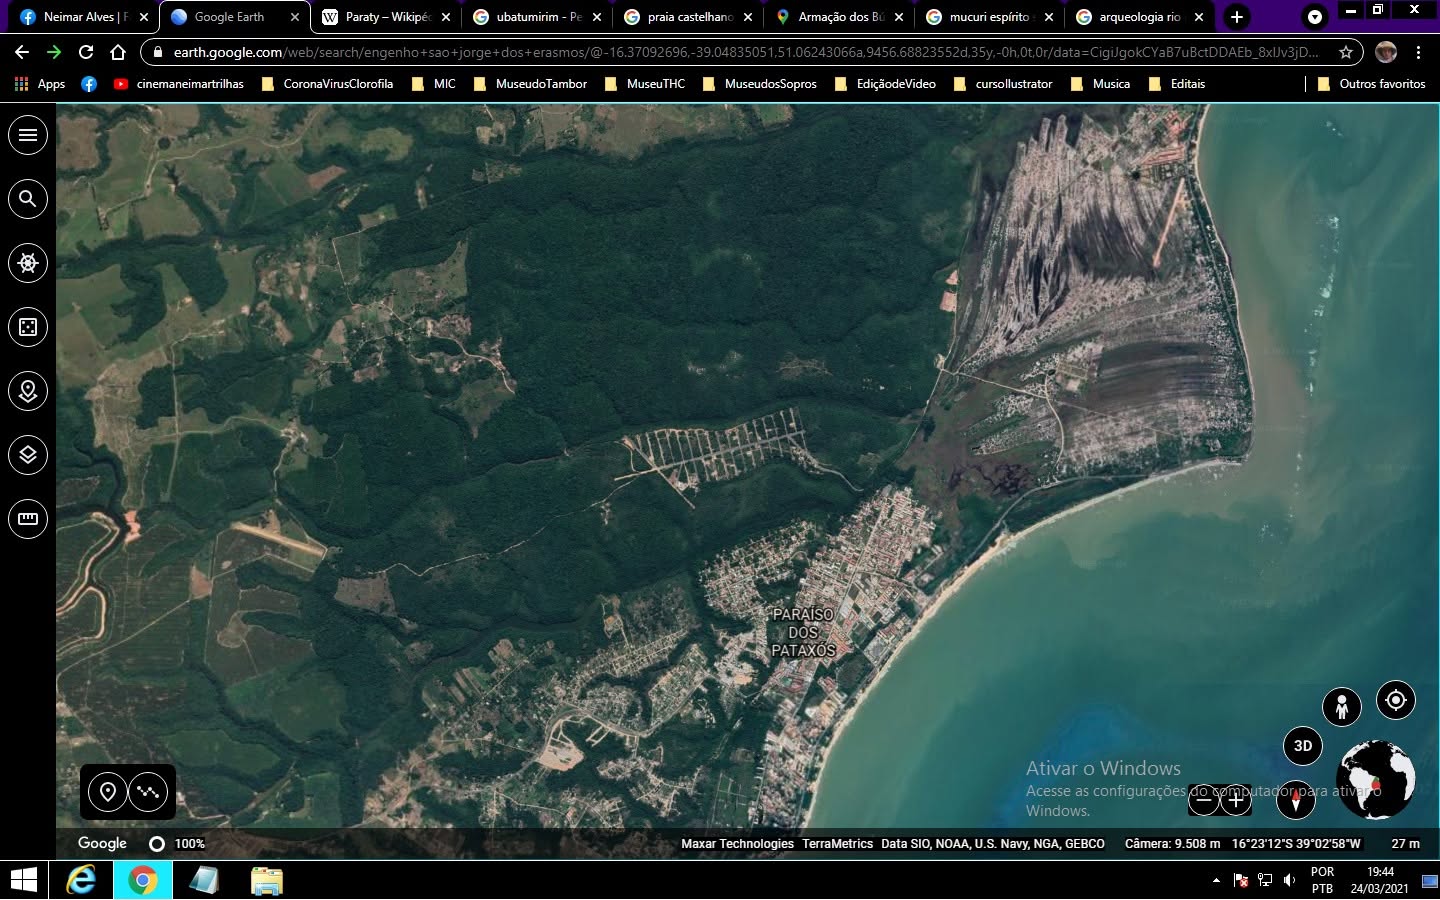Expand the Editais bookmark folder

[1177, 84]
